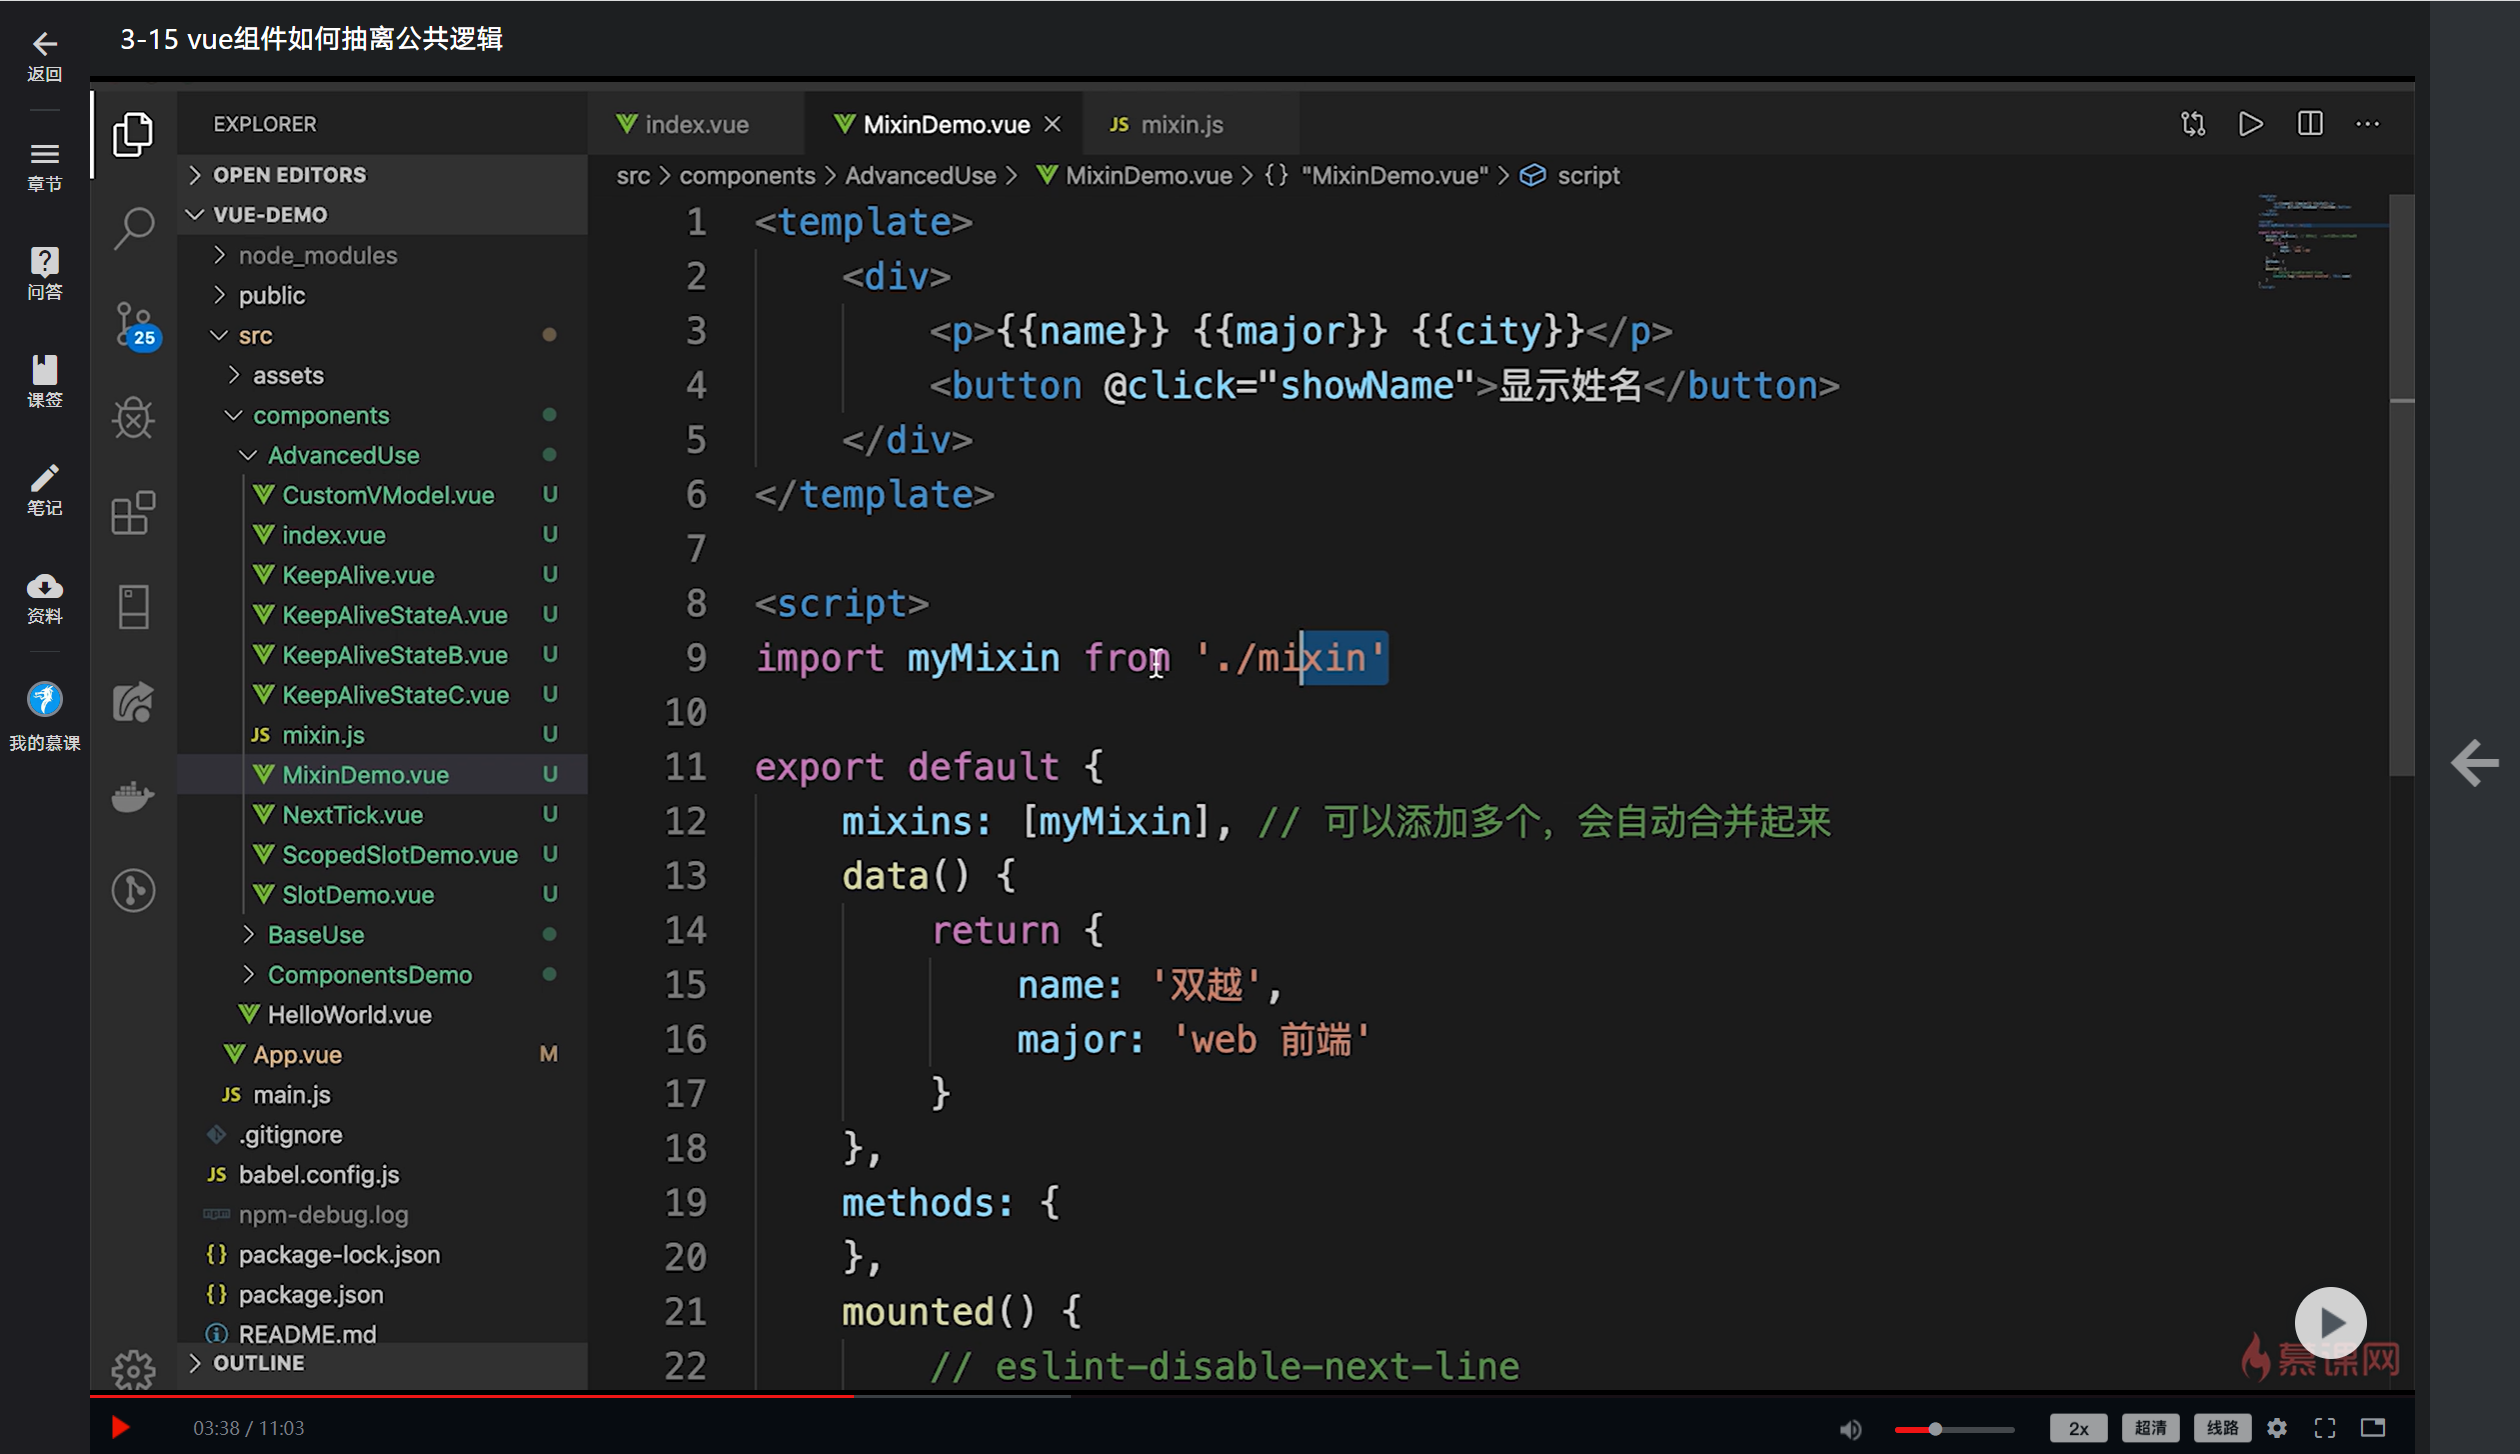Open SlotDemo.vue file

pyautogui.click(x=382, y=895)
